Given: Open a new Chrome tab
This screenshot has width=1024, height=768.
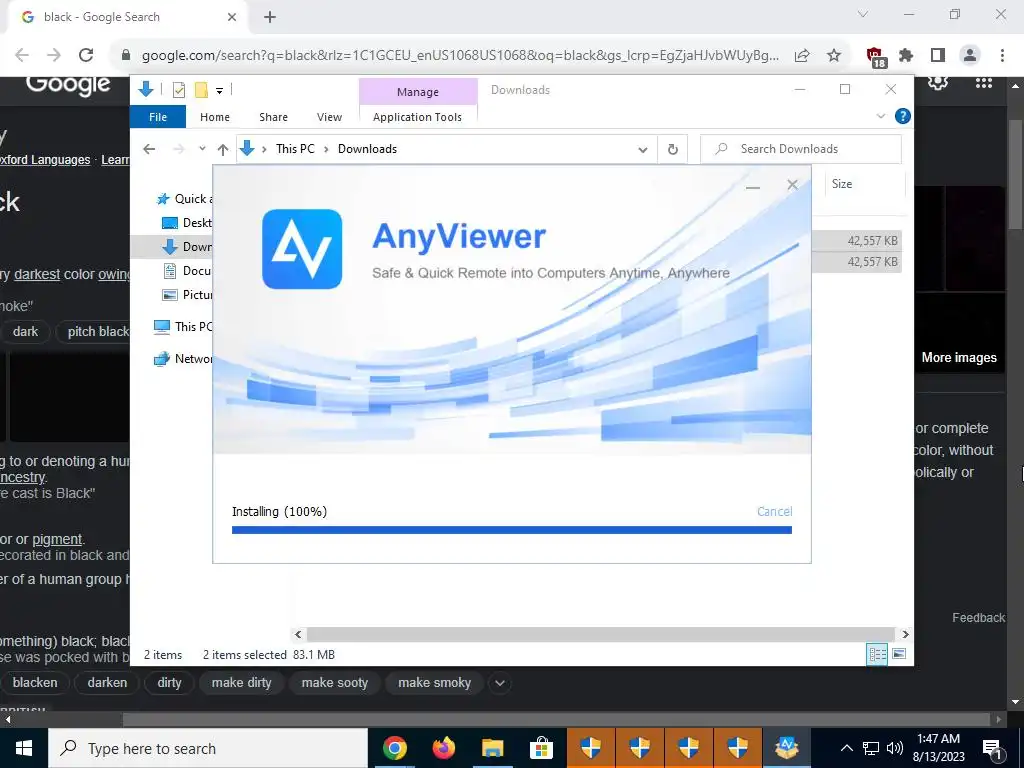Looking at the screenshot, I should 270,17.
